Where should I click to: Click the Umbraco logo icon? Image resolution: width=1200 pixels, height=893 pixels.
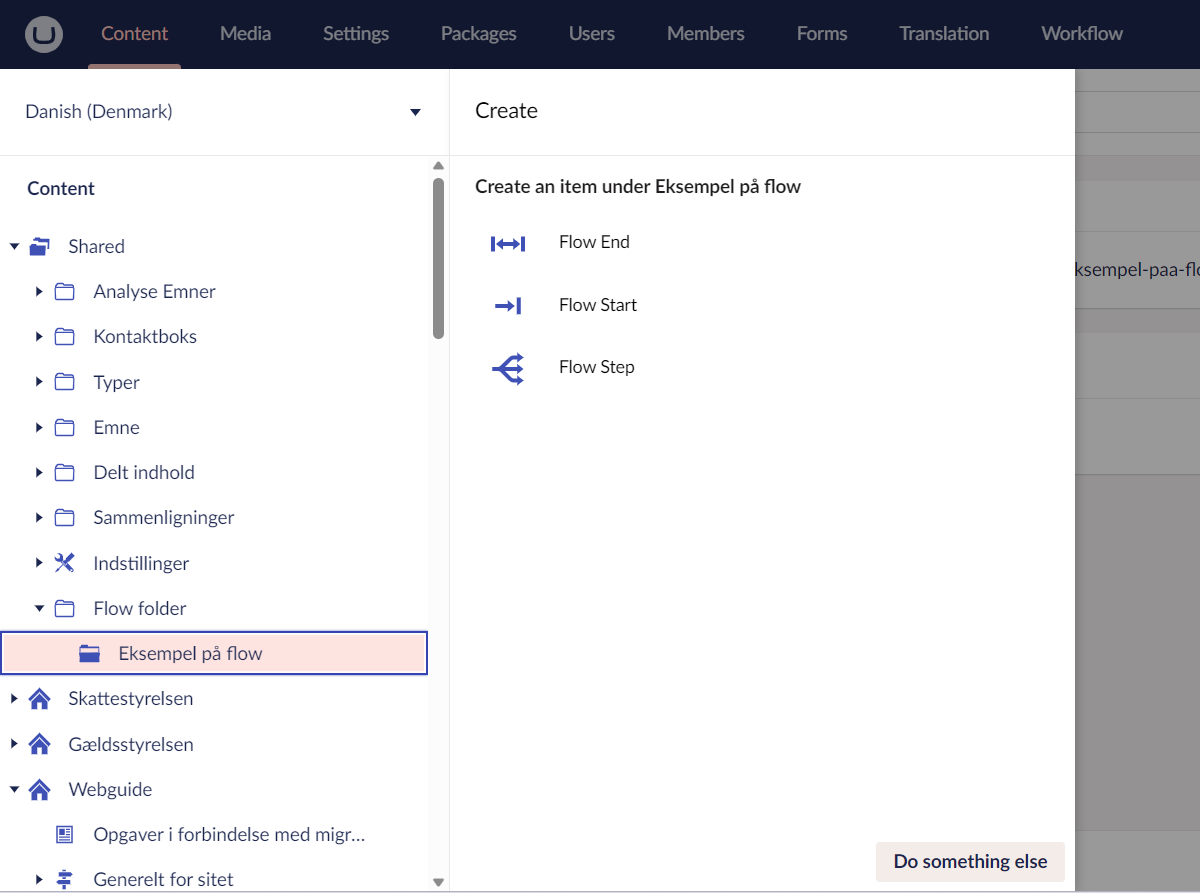[44, 34]
